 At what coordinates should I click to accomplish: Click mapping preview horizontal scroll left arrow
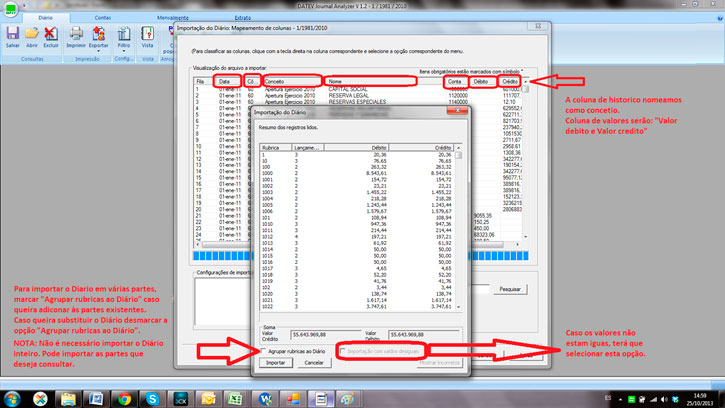click(x=198, y=244)
